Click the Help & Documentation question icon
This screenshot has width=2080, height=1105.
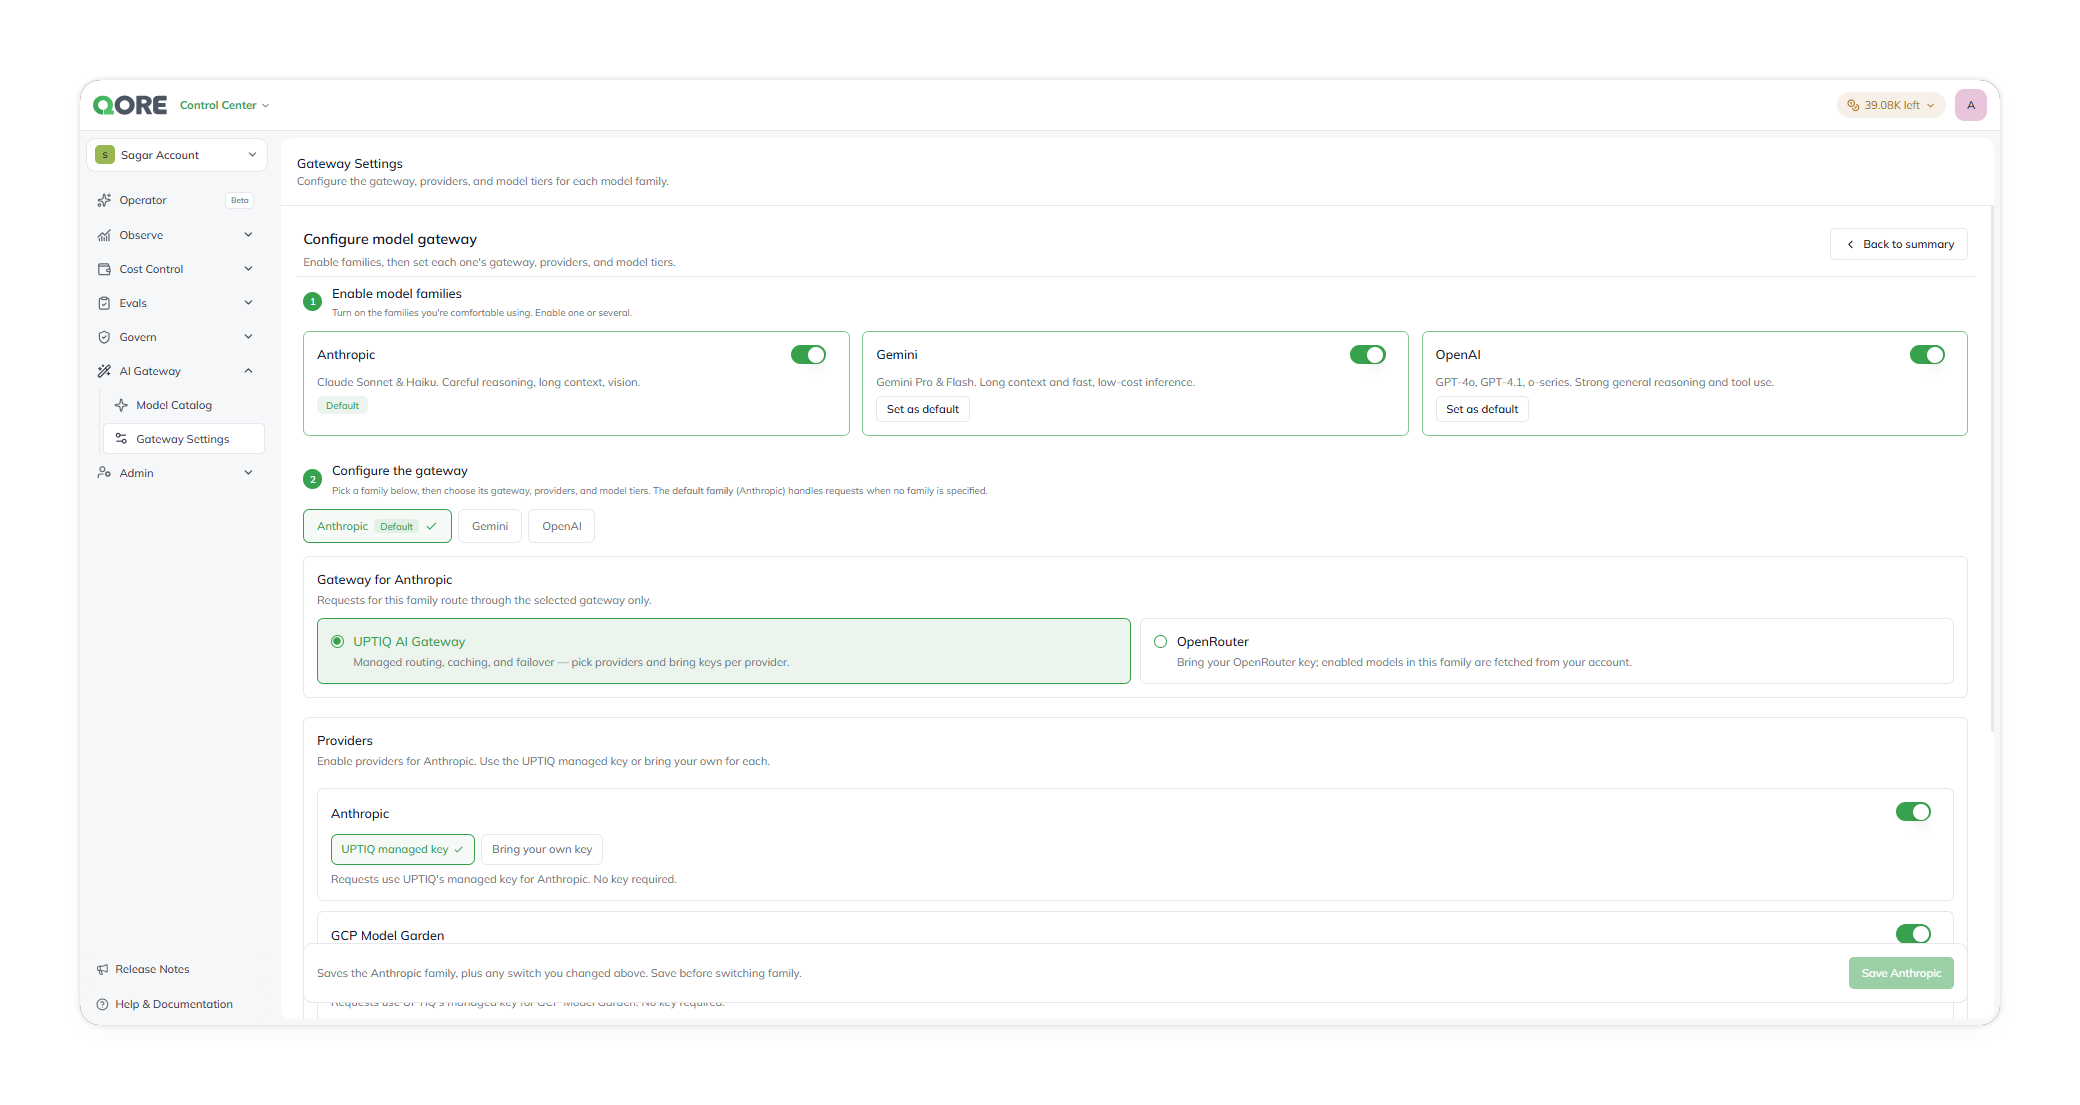(x=102, y=1004)
